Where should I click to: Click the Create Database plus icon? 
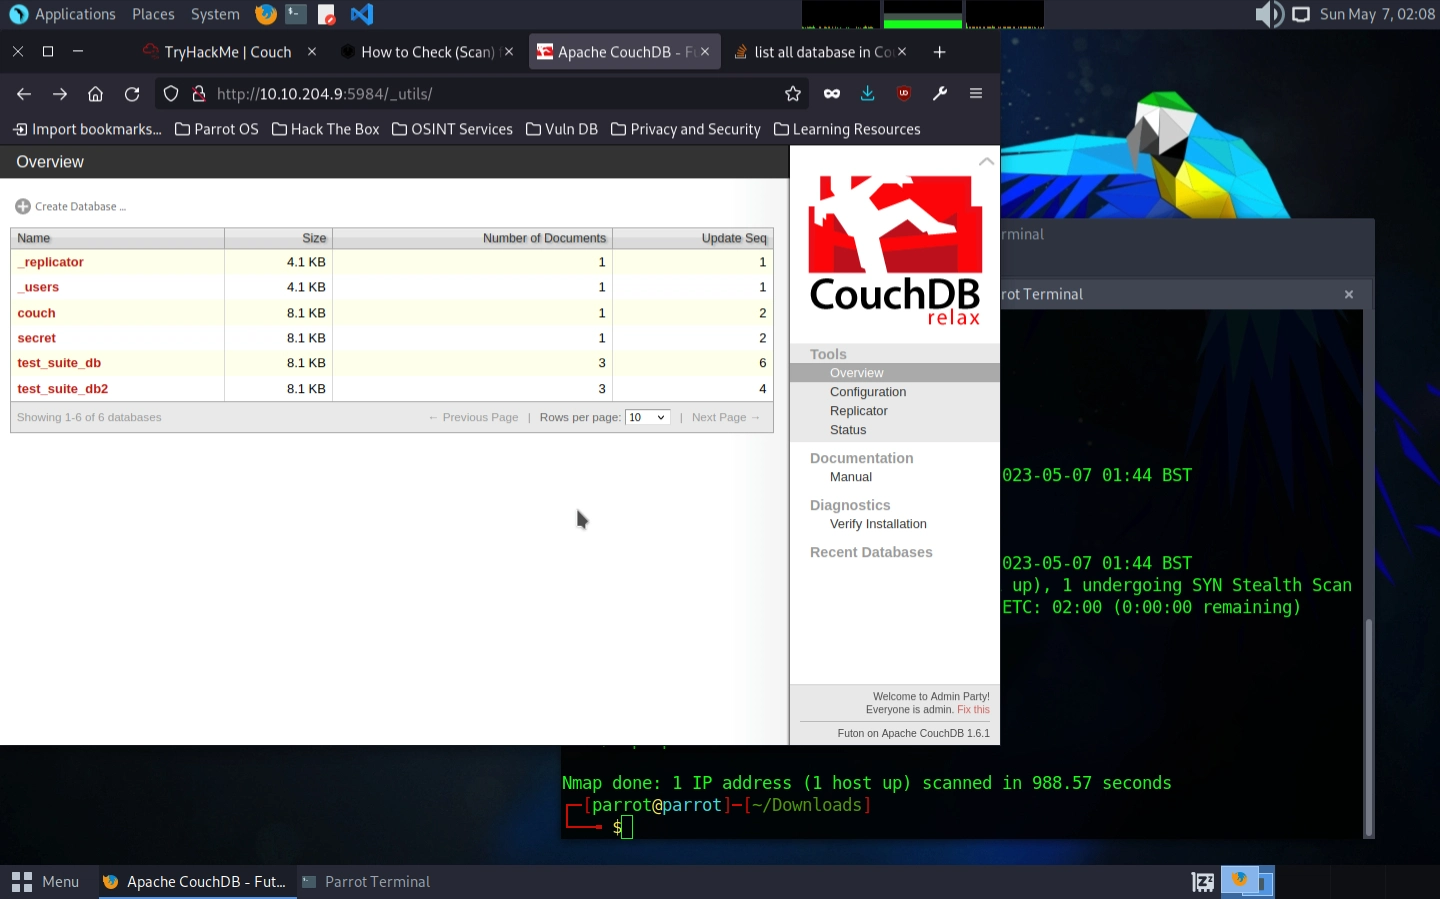coord(22,206)
